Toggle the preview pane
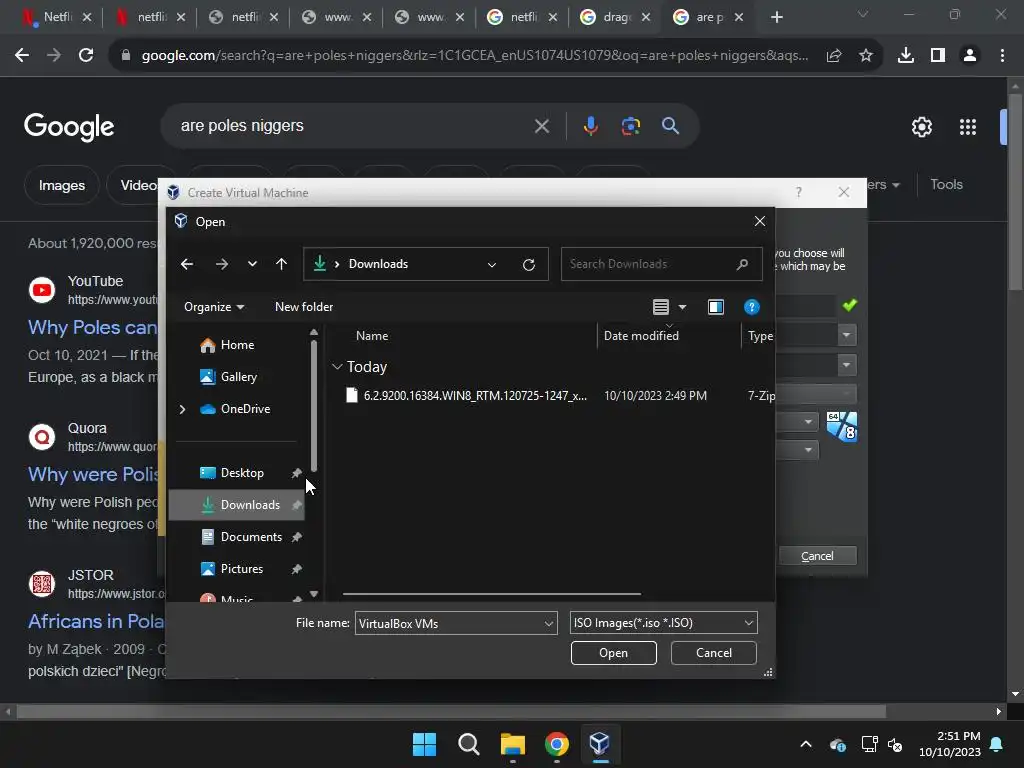 click(x=716, y=307)
